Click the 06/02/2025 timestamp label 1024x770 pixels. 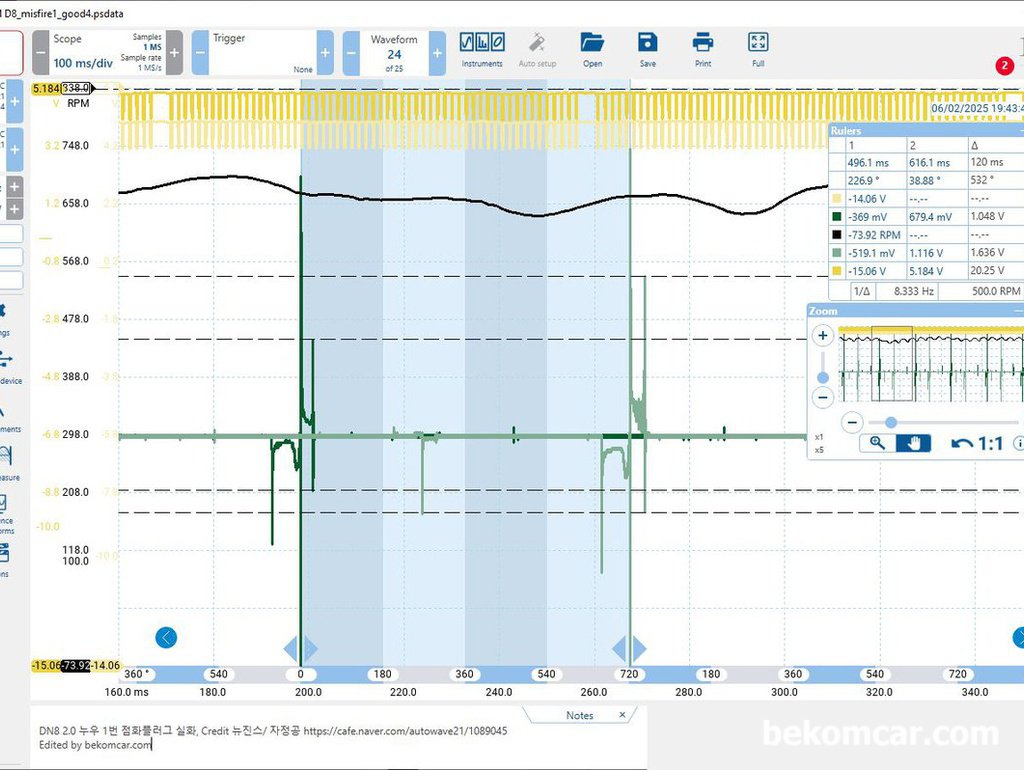(978, 108)
